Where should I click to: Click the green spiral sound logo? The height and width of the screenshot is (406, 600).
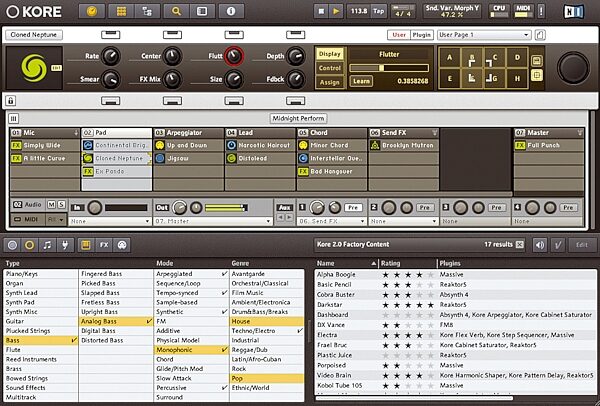click(x=34, y=68)
